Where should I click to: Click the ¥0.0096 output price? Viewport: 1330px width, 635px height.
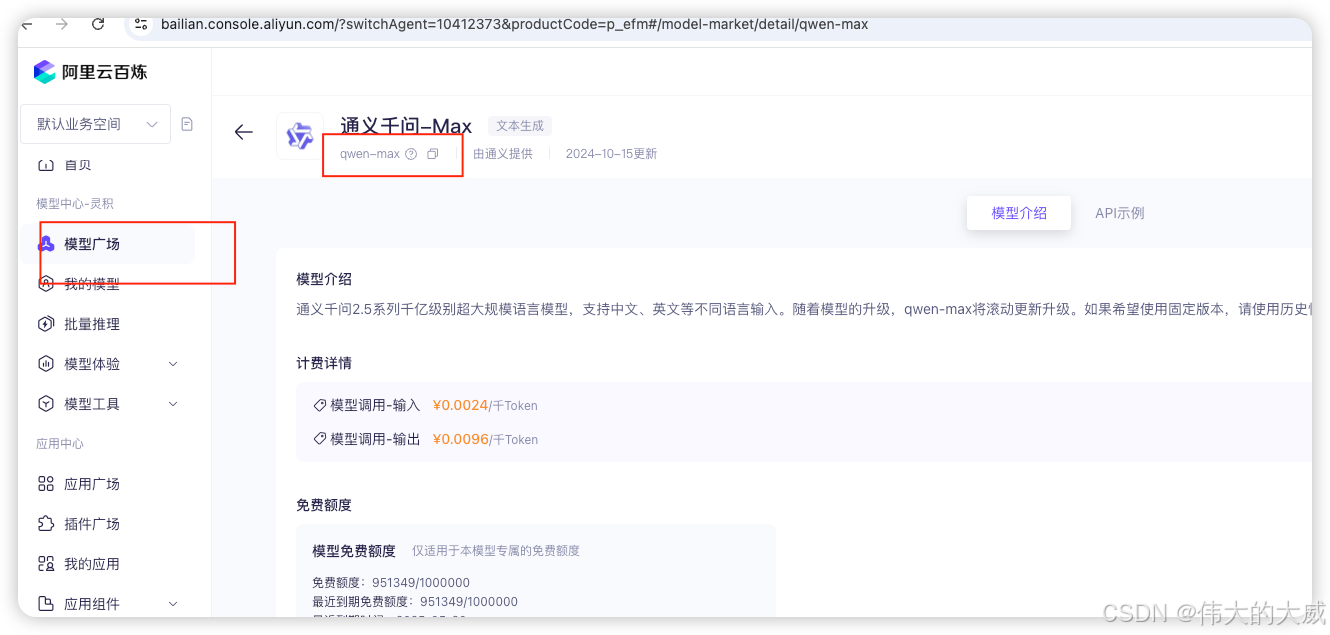click(460, 439)
